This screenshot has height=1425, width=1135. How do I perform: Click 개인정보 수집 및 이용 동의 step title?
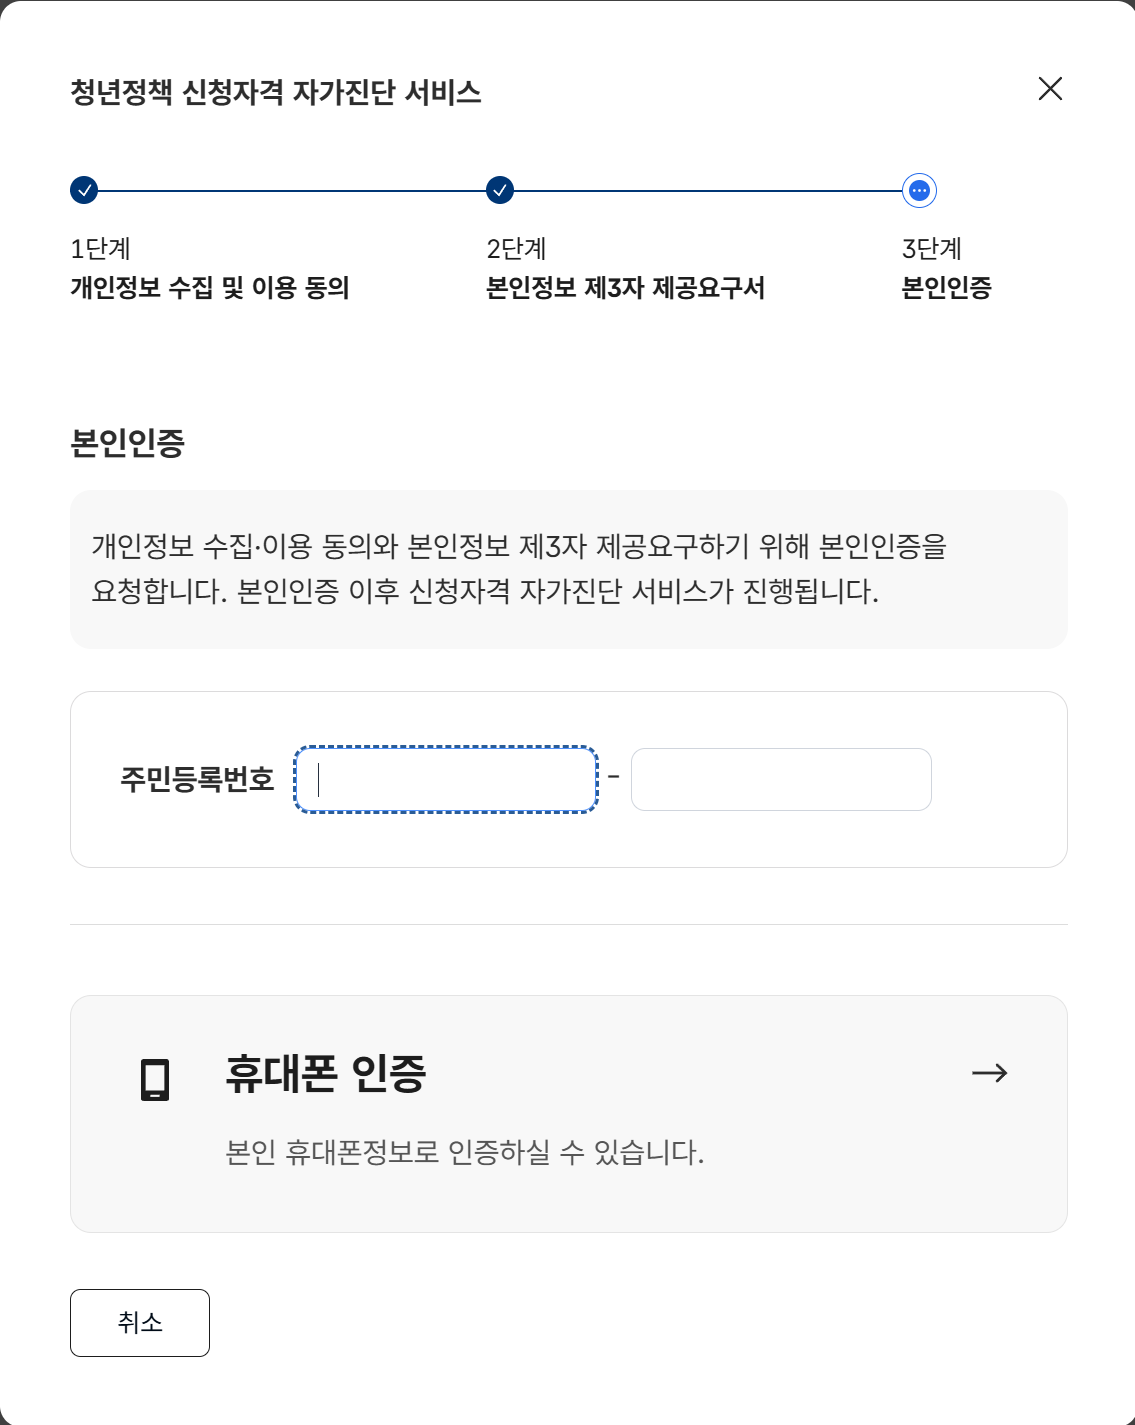point(210,288)
